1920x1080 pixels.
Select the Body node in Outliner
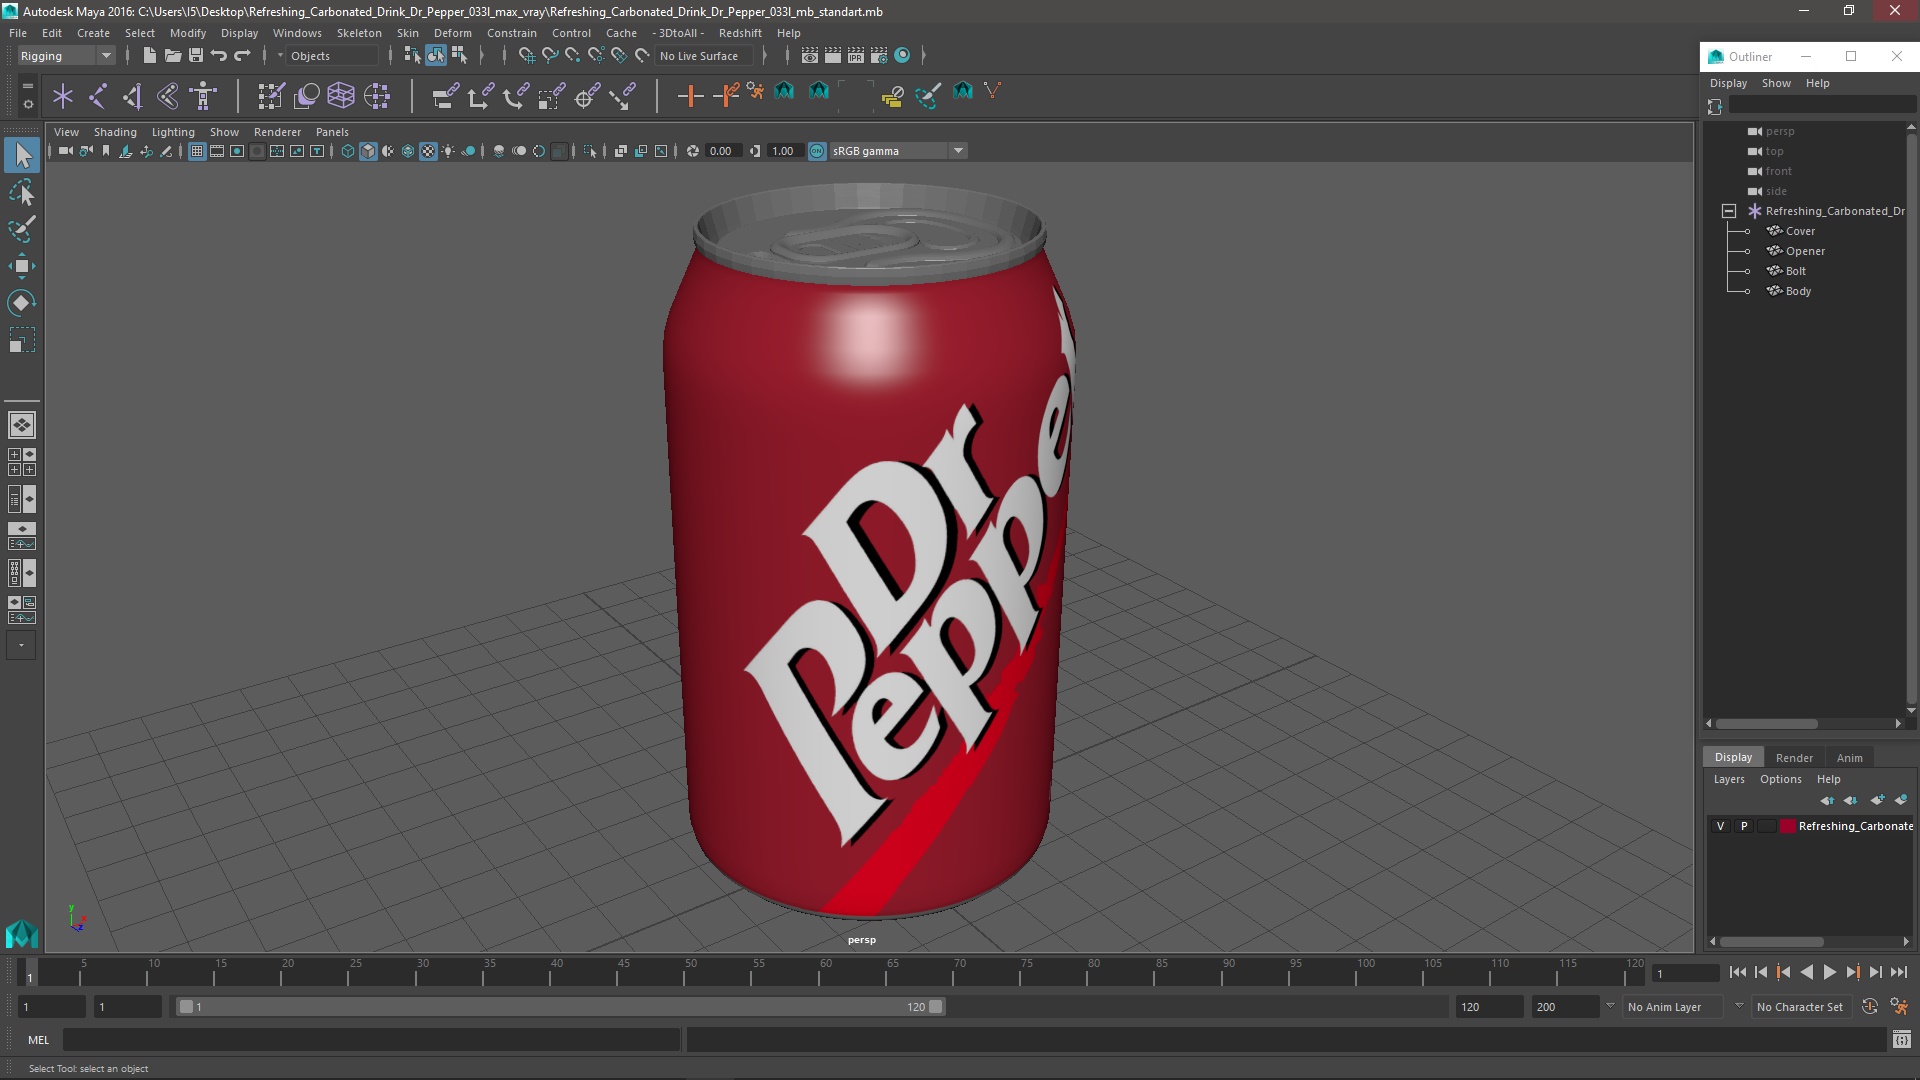[1797, 291]
